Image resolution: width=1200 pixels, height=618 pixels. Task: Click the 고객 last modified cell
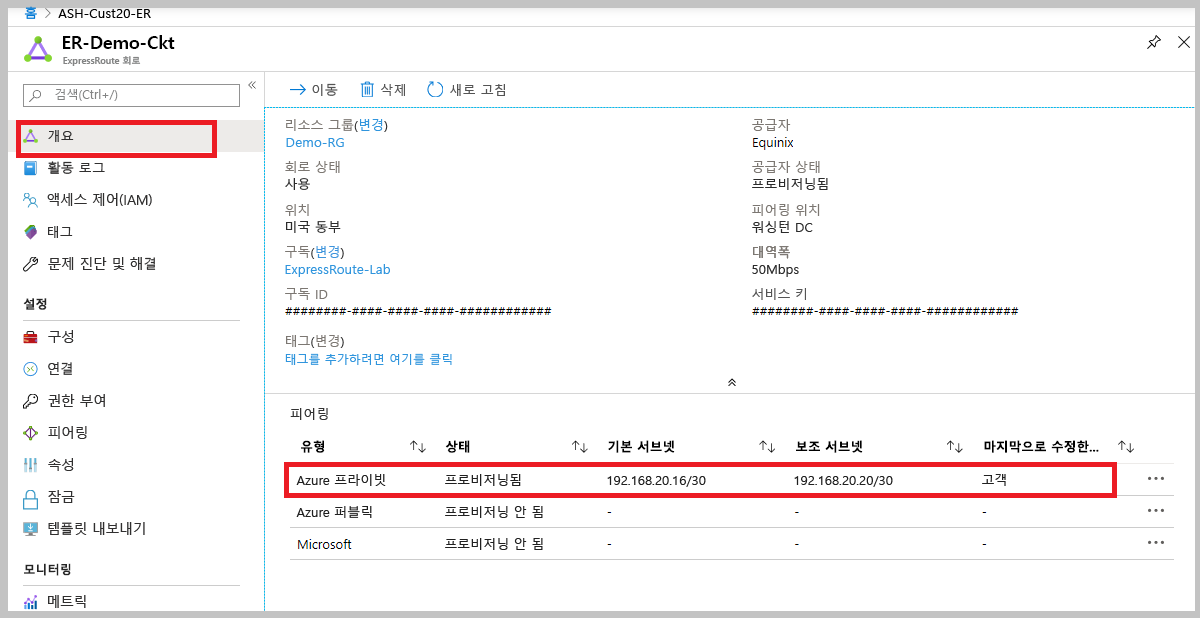[995, 480]
